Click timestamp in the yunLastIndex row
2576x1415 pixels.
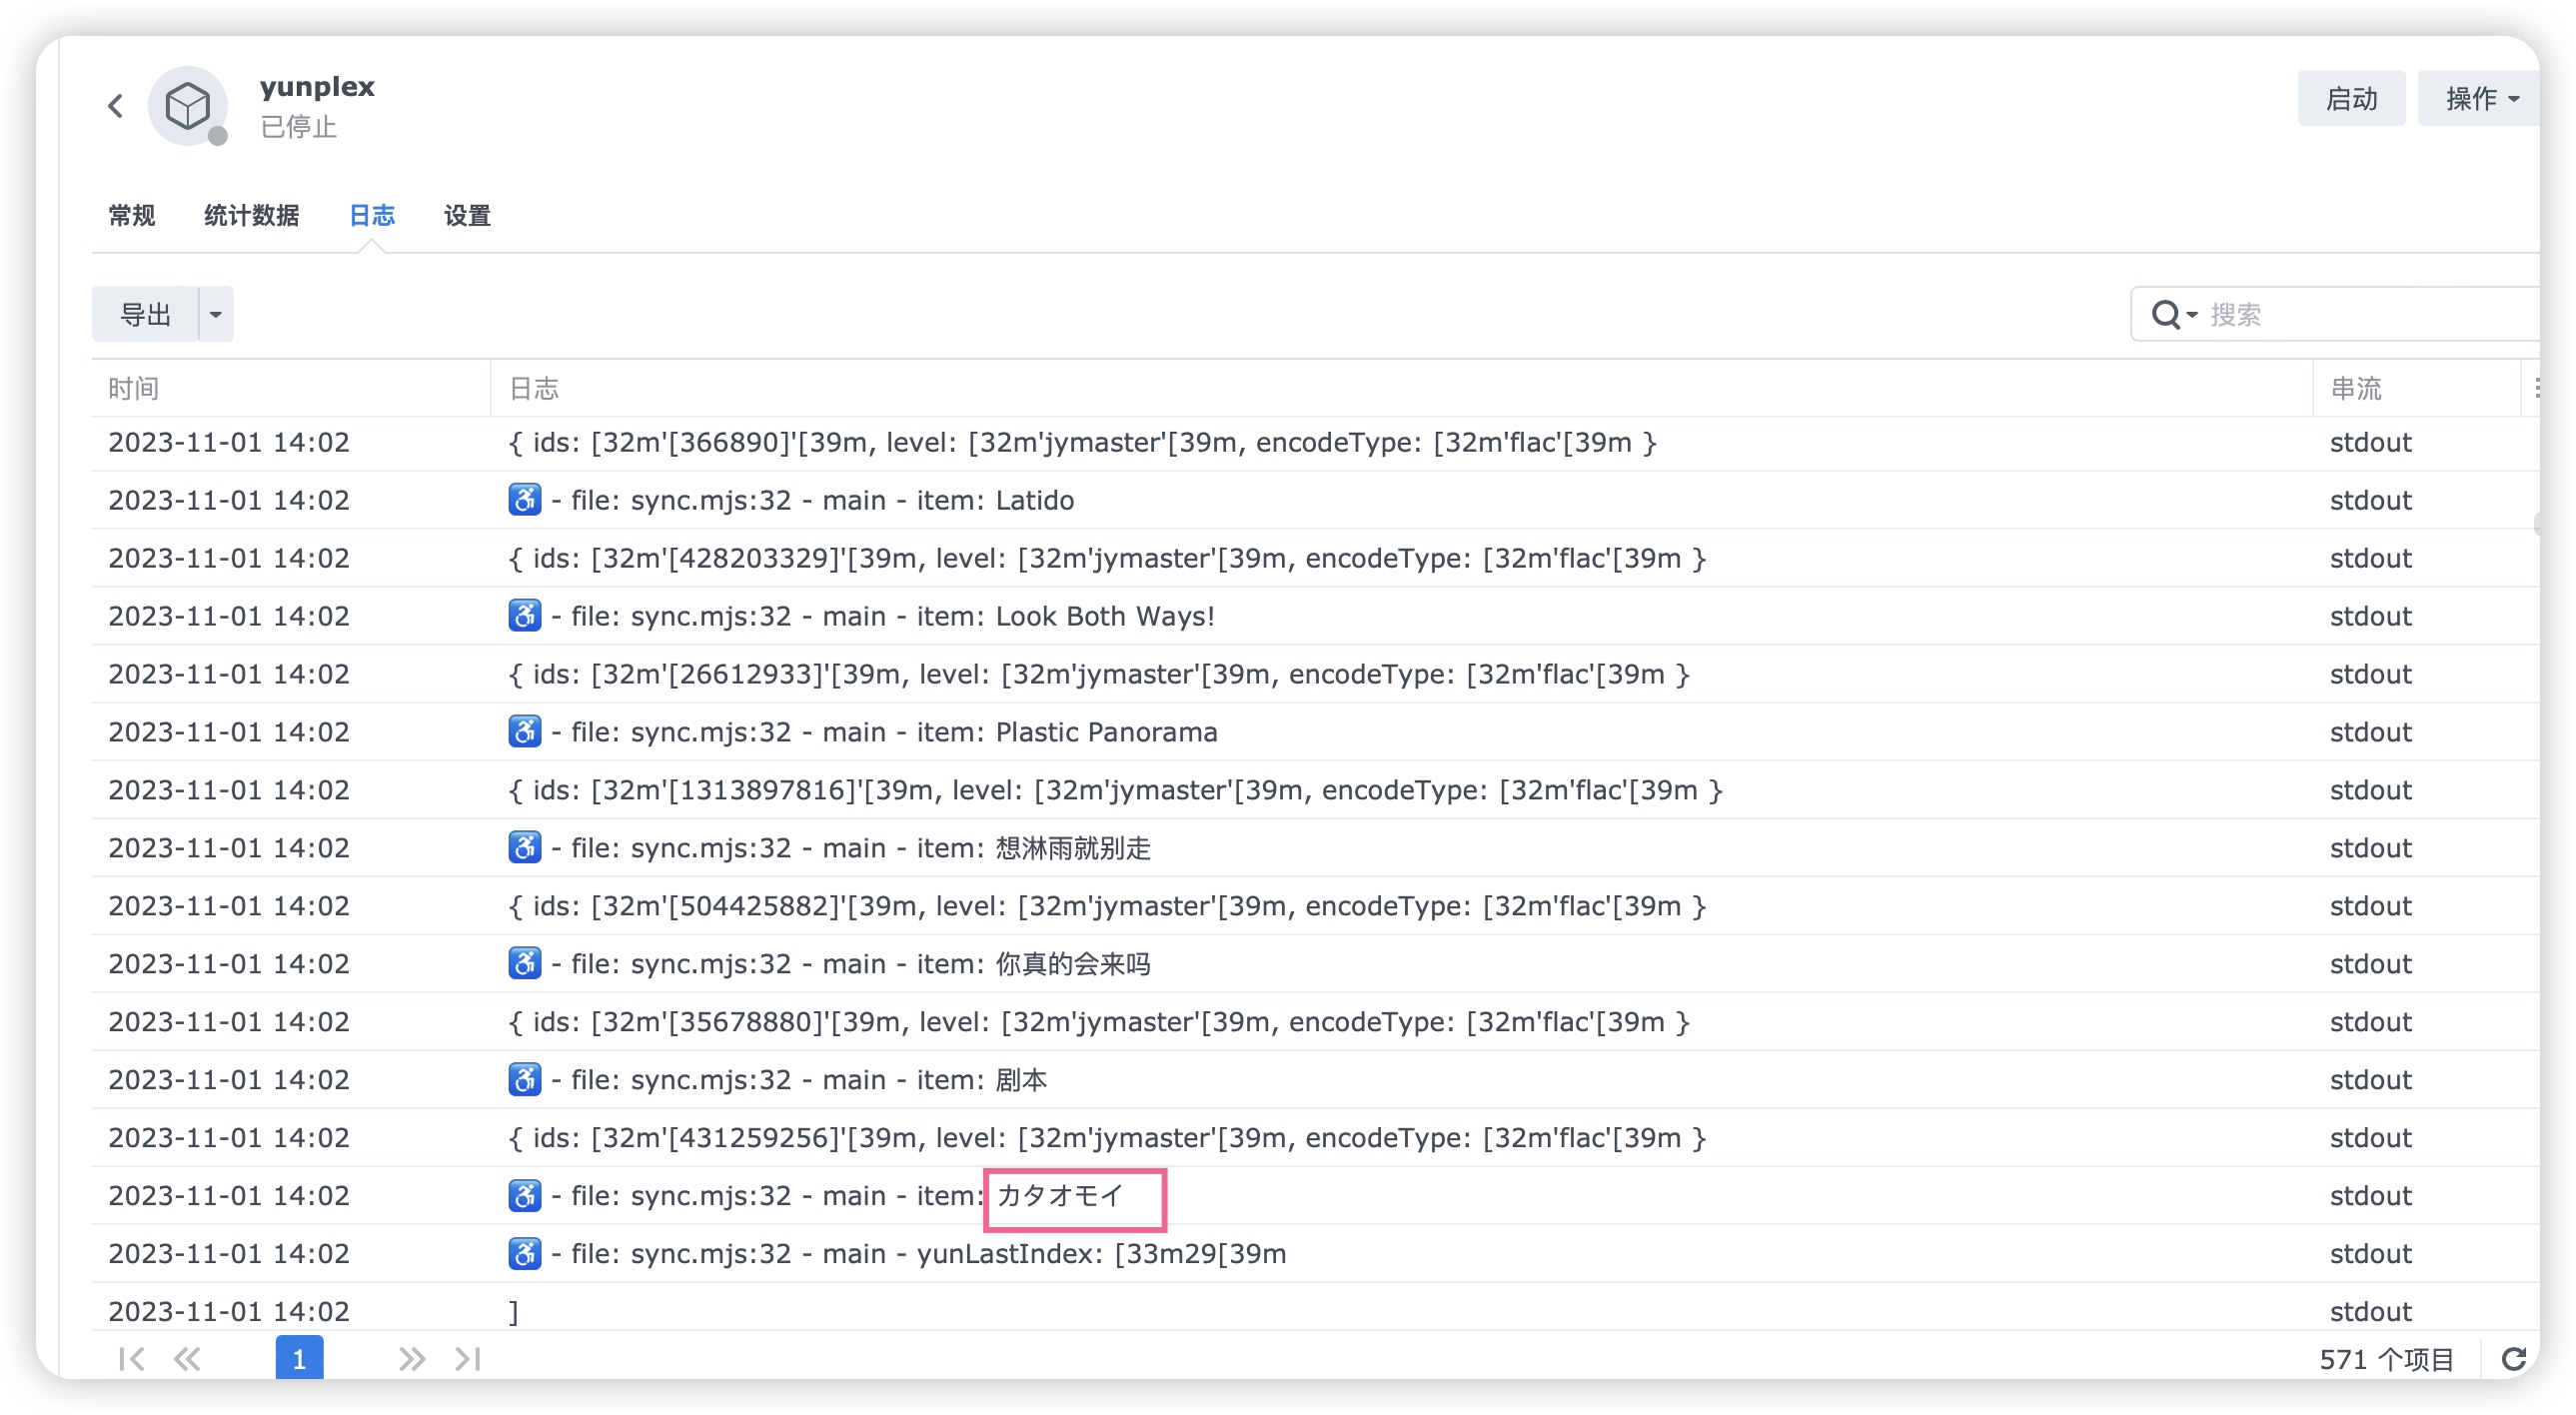click(x=229, y=1254)
